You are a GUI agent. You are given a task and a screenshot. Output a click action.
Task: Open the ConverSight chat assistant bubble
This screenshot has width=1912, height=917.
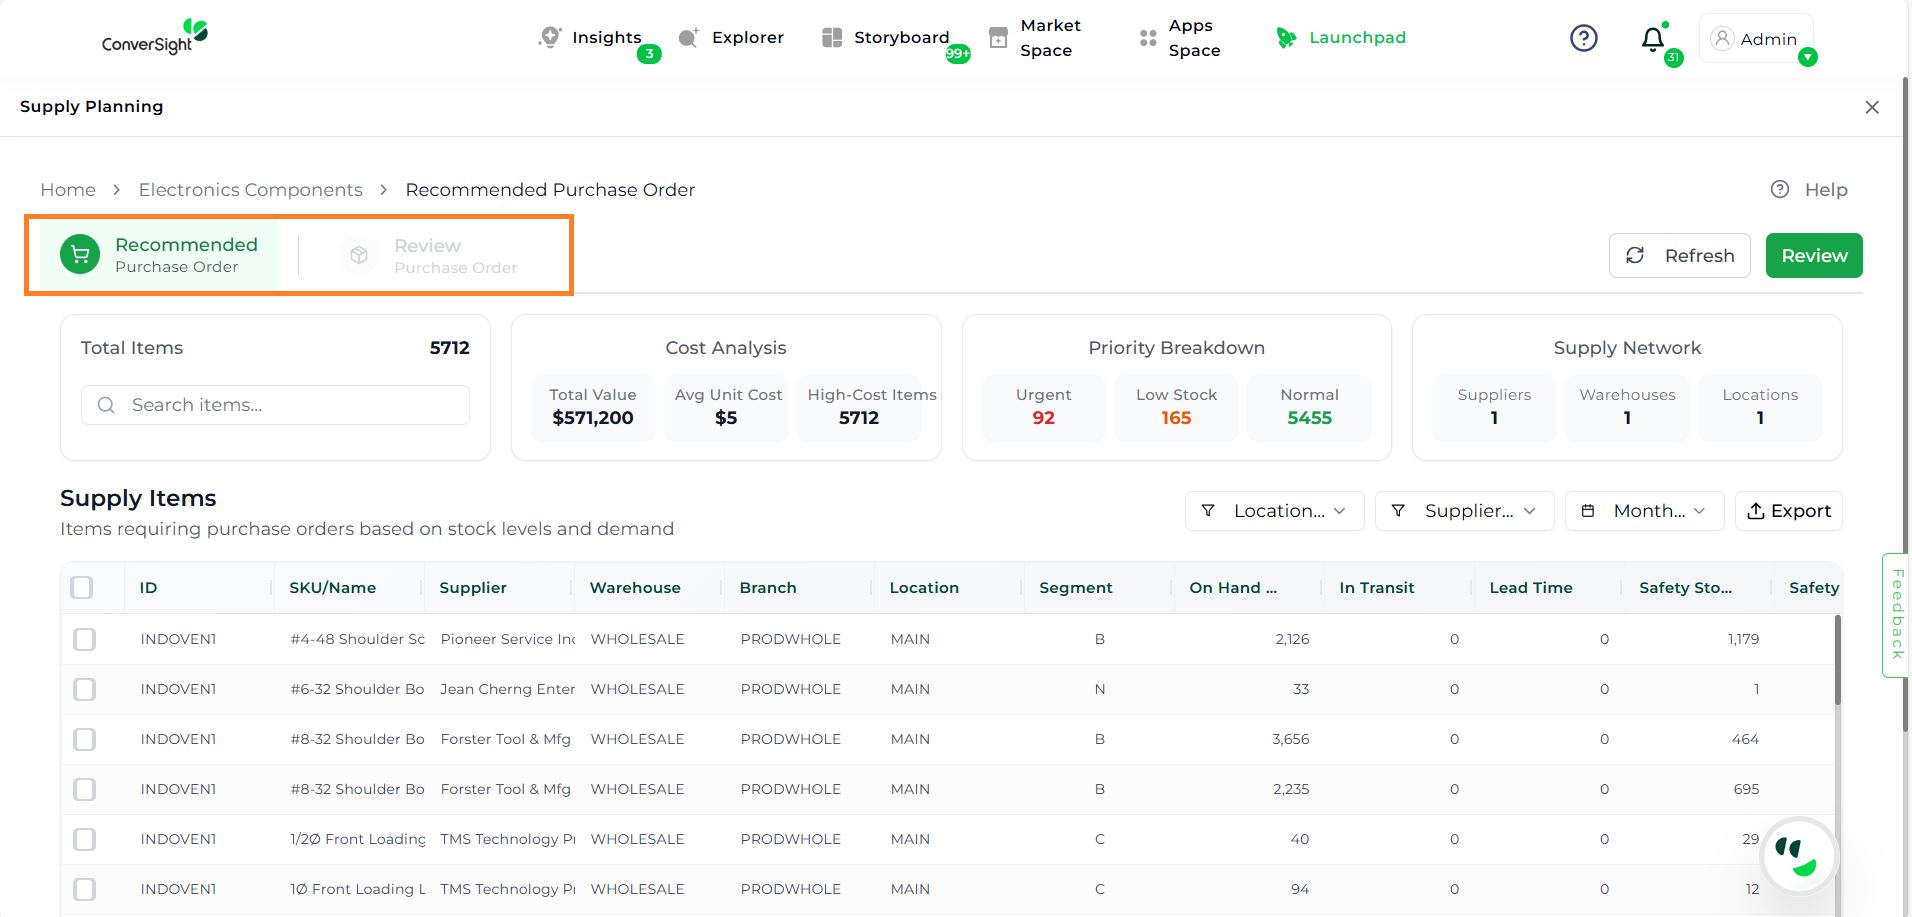click(x=1799, y=856)
